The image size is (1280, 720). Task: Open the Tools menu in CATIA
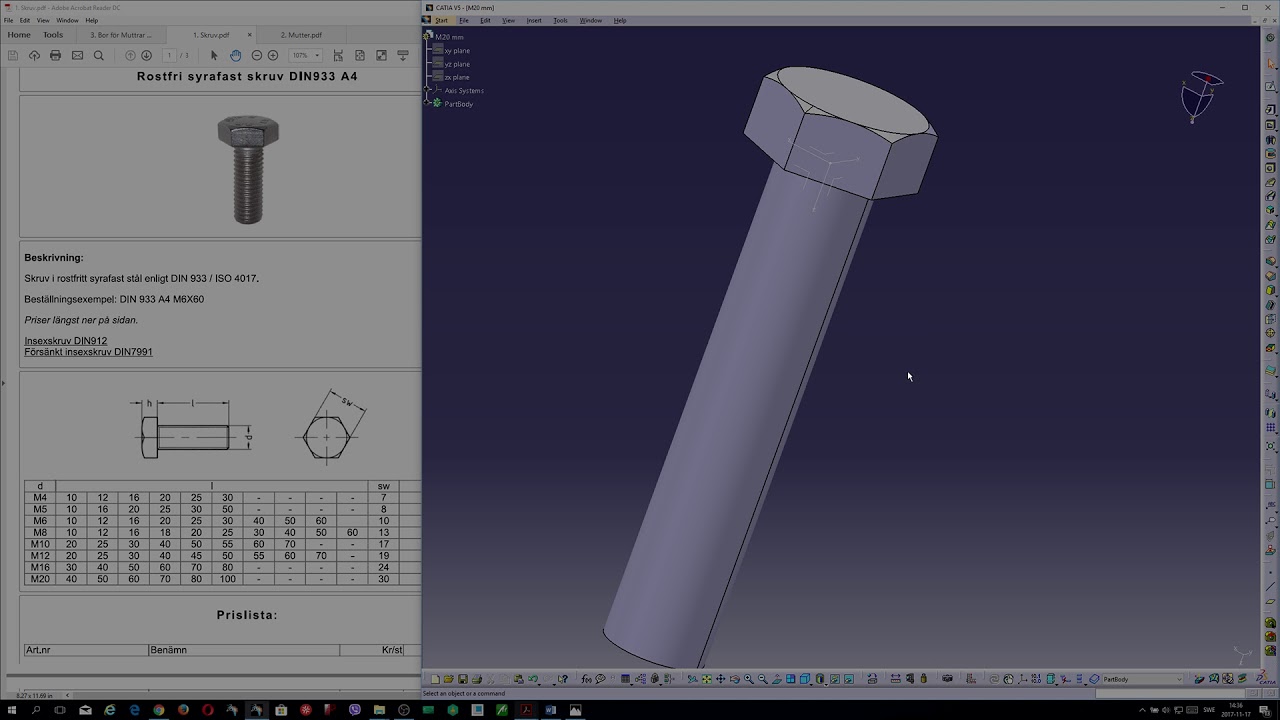[560, 20]
